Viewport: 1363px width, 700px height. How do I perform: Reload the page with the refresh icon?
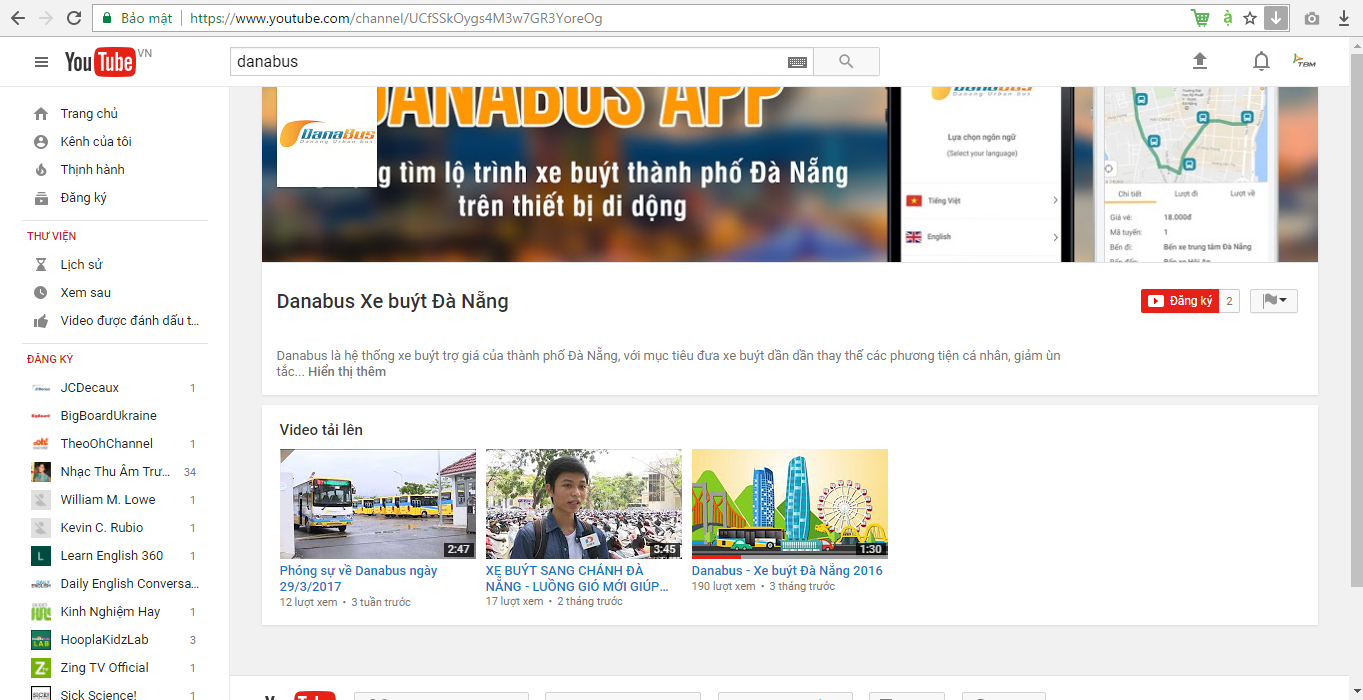(74, 18)
